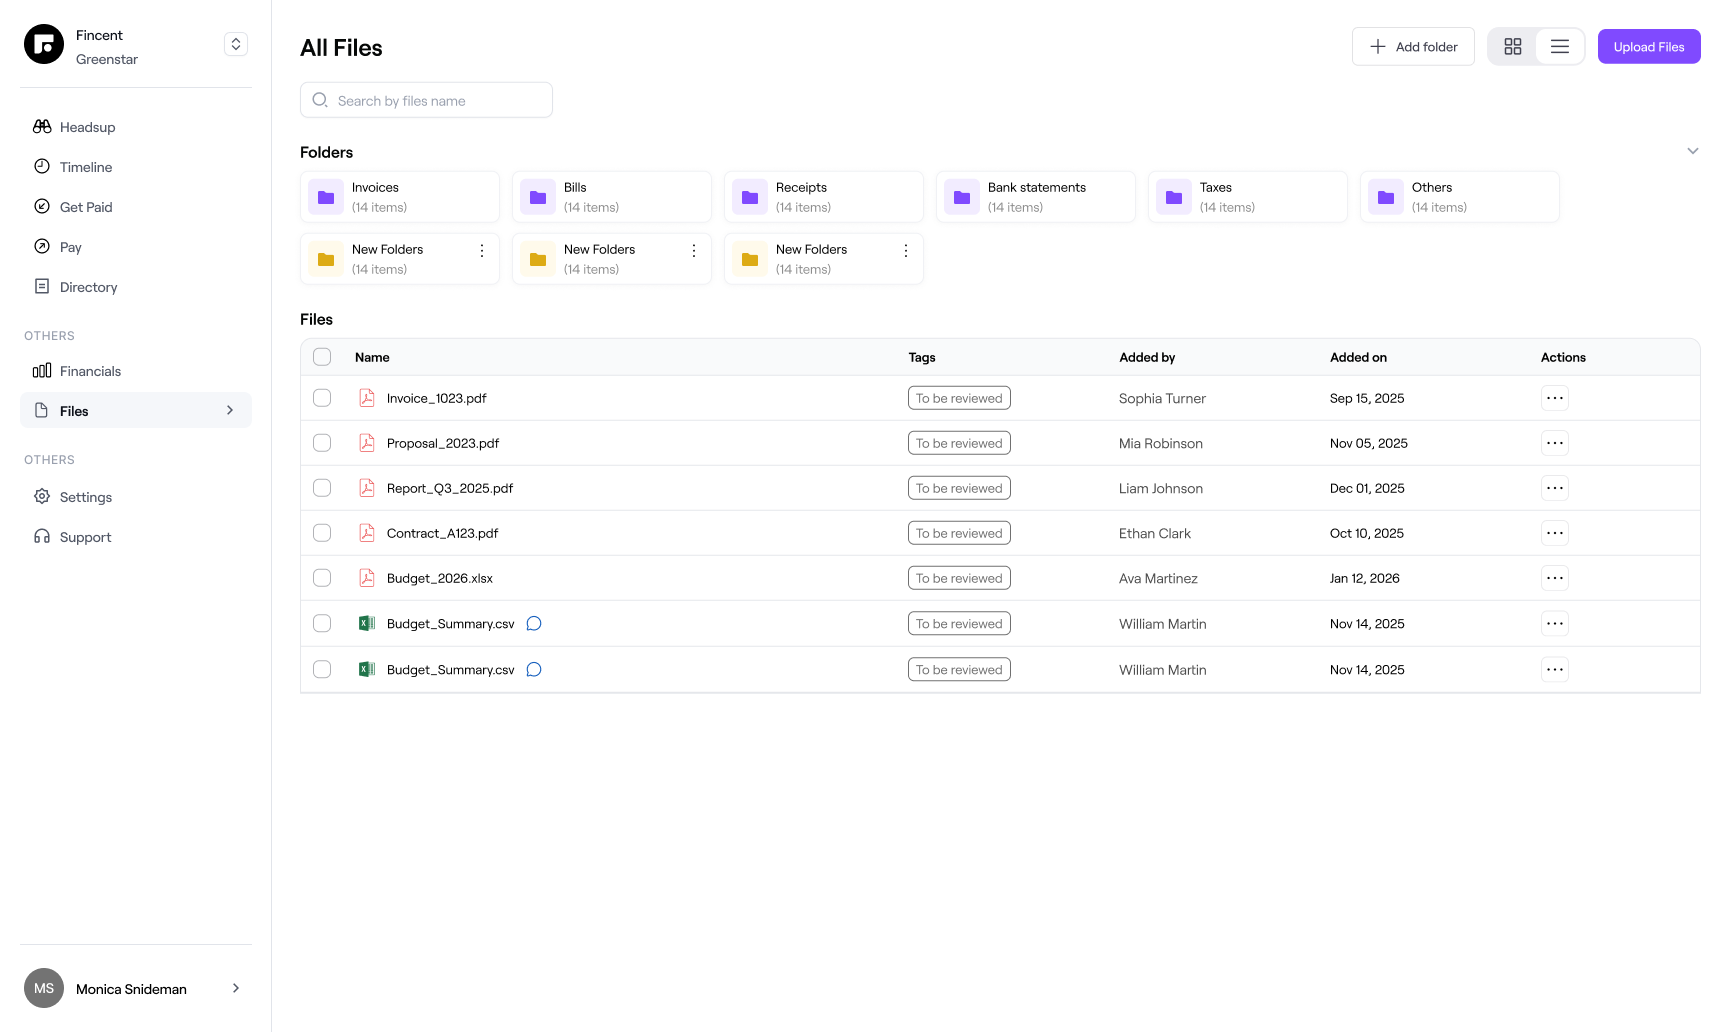Screen dimensions: 1728x1032
Task: Click the file icon of Report_Q3_2025.pdf
Action: (367, 488)
